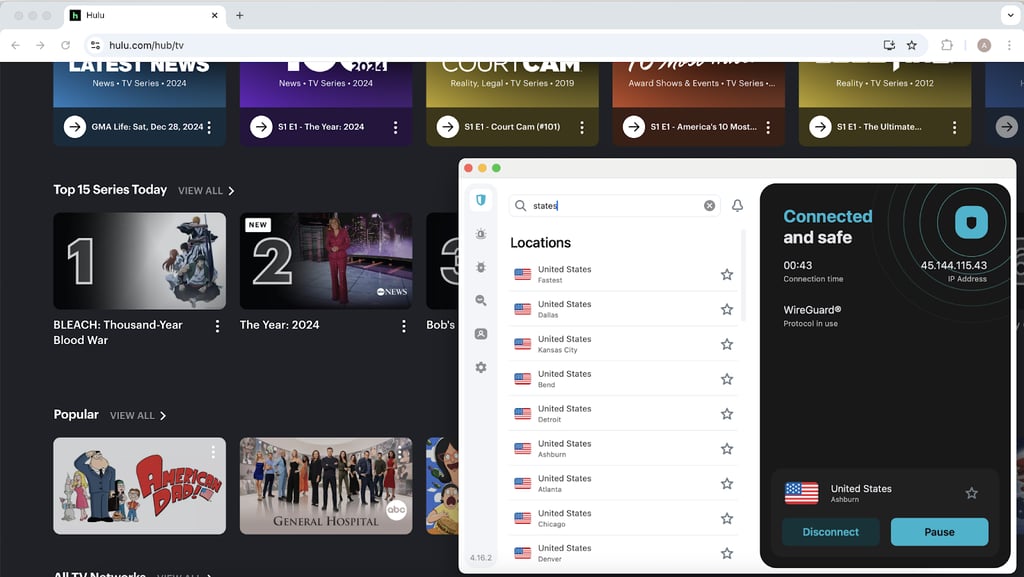Play S1 E1 - America's 10 Most
The height and width of the screenshot is (577, 1024).
(633, 127)
